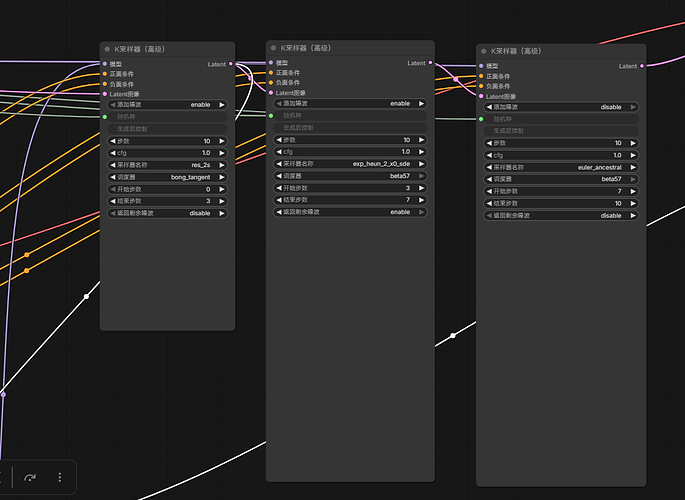Toggle 添加噪波 enable on the res_2s node

click(167, 105)
